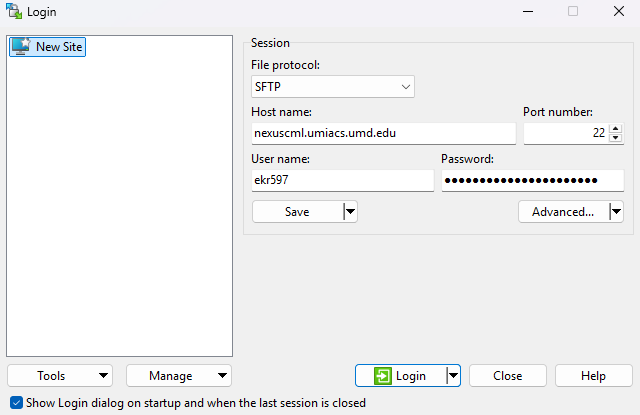Open the Manage menu button
The image size is (640, 415).
178,376
